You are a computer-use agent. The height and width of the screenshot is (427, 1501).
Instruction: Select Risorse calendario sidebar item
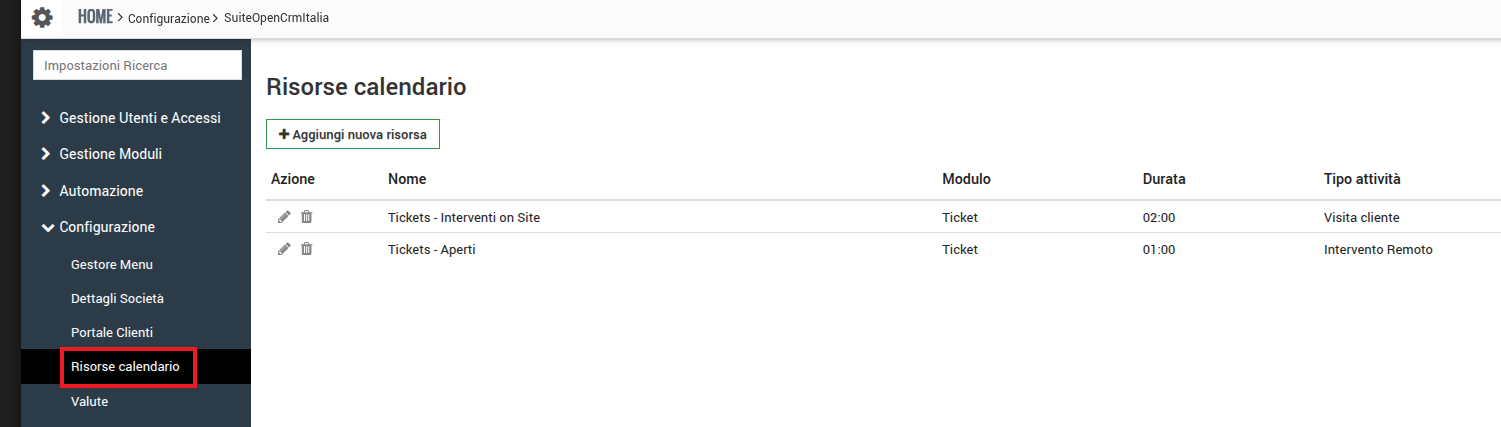pos(125,367)
